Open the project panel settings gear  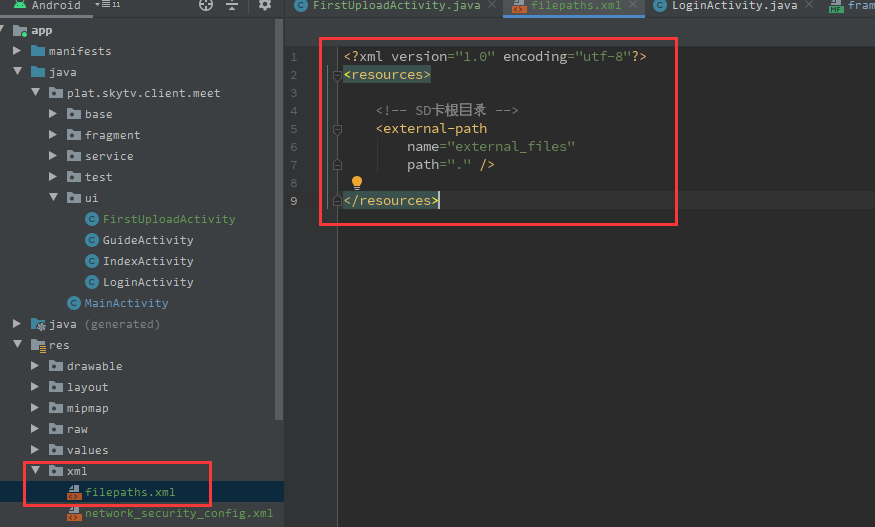click(265, 5)
